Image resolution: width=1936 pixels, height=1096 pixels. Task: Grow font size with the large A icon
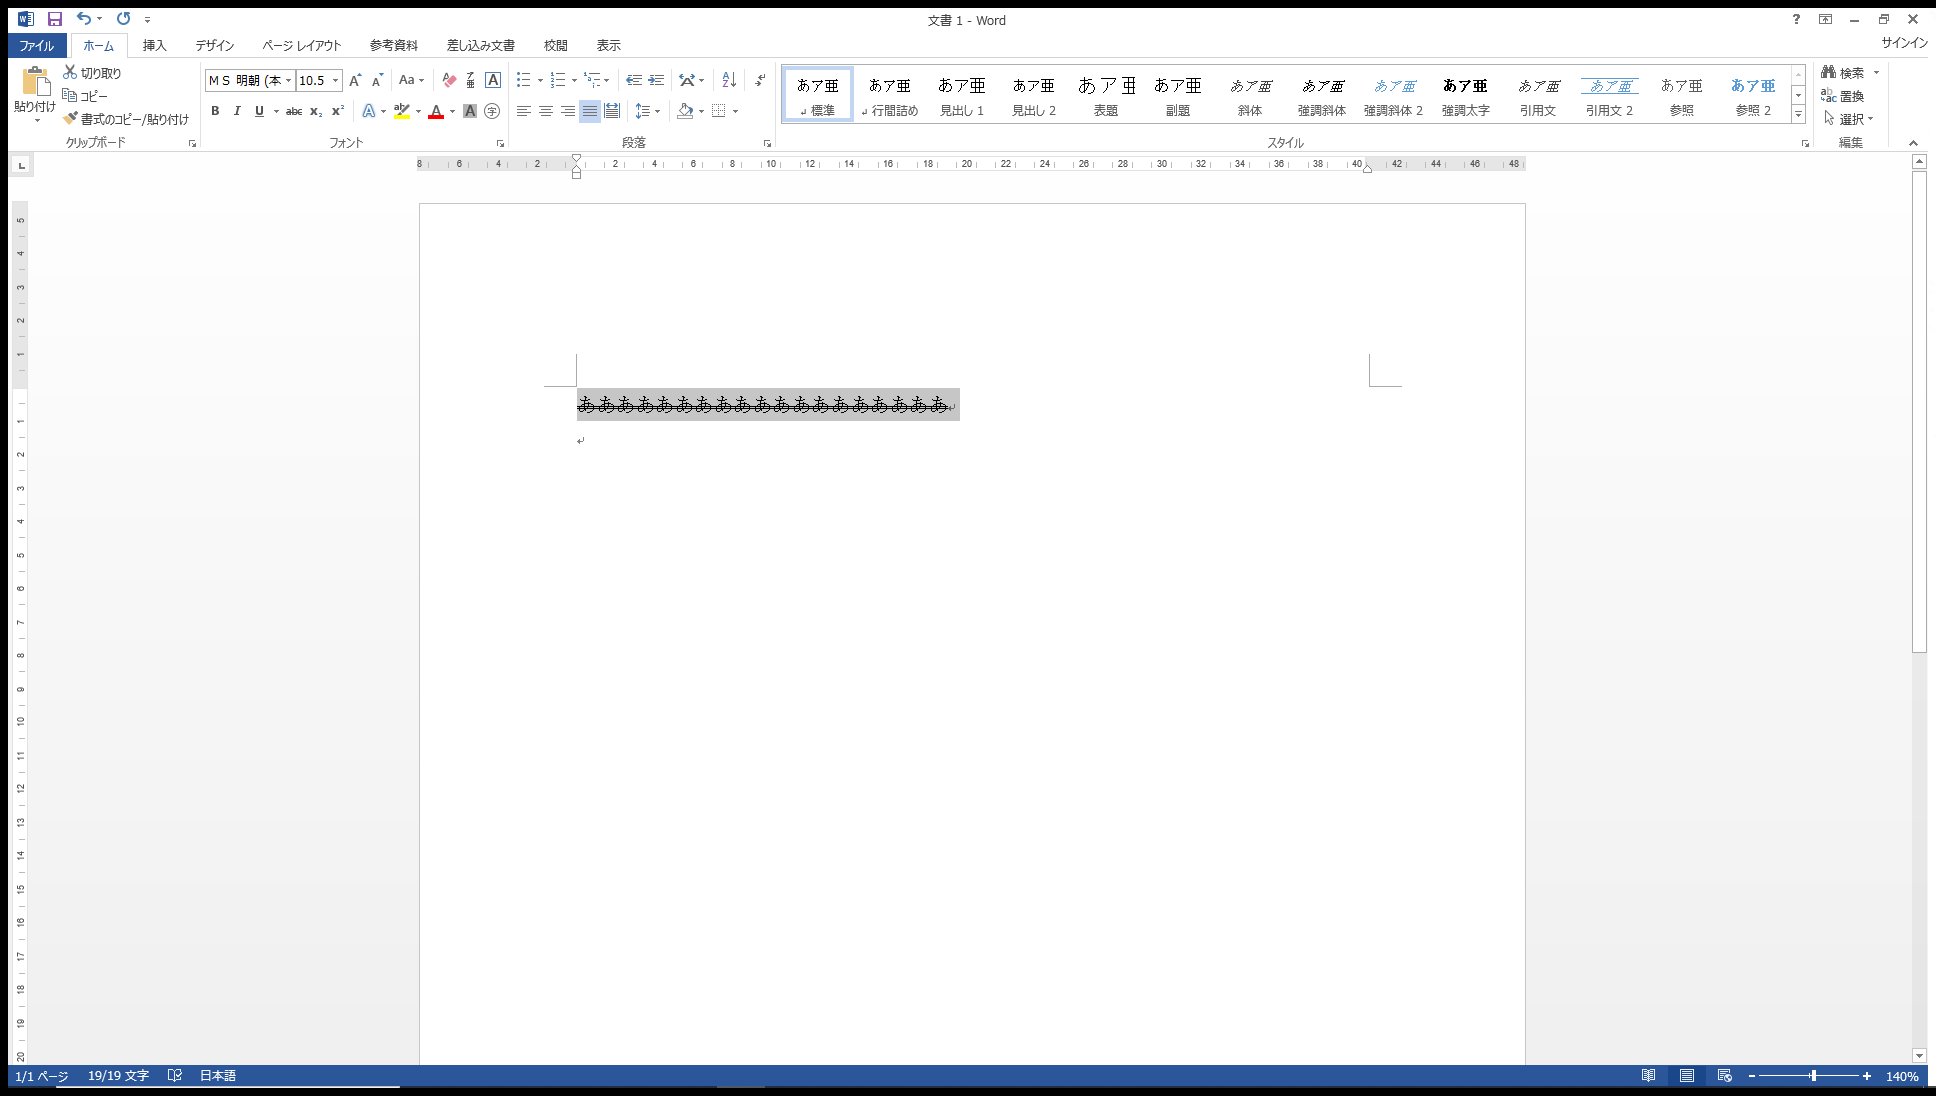pos(355,80)
